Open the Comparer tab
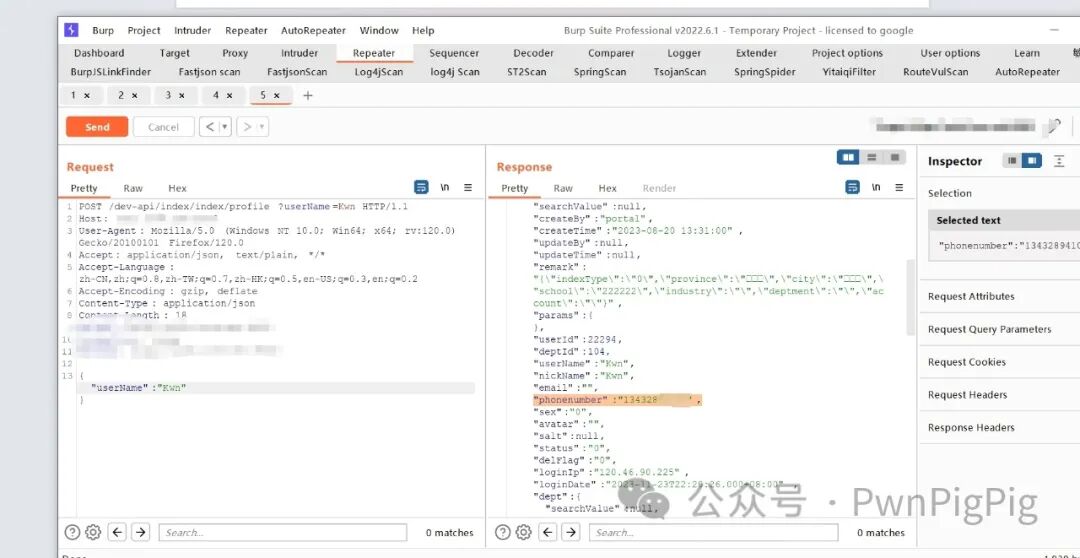The height and width of the screenshot is (558, 1080). click(x=611, y=53)
